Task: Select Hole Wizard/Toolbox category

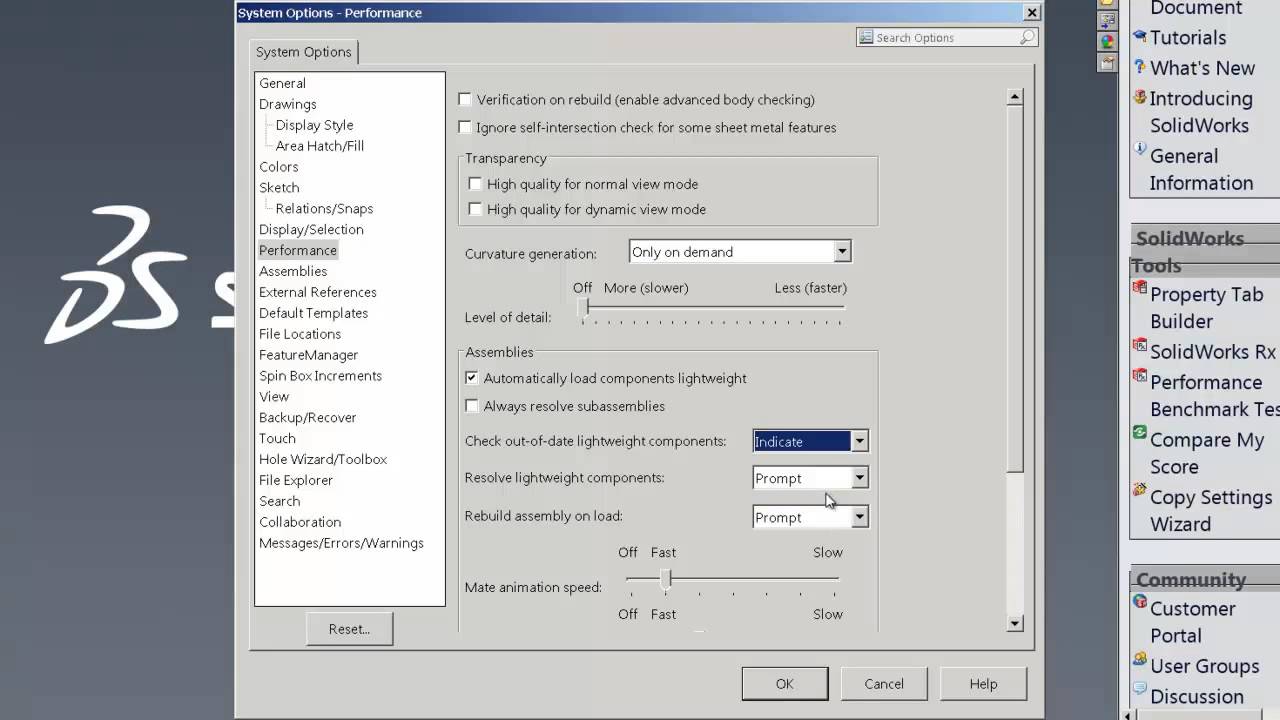Action: (323, 460)
